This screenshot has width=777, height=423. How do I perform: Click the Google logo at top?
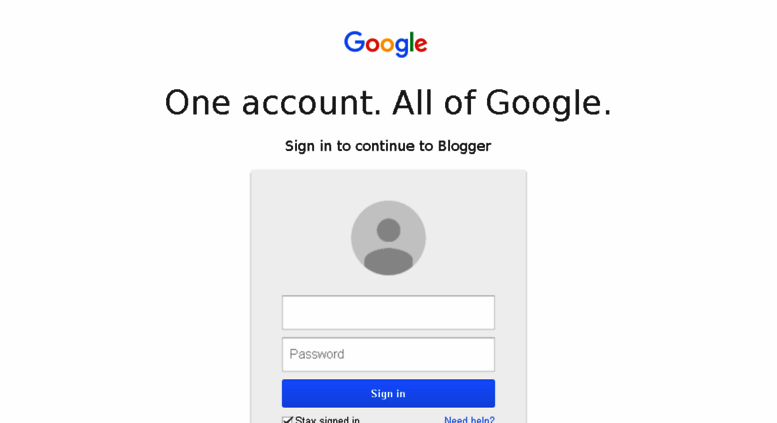tap(386, 44)
